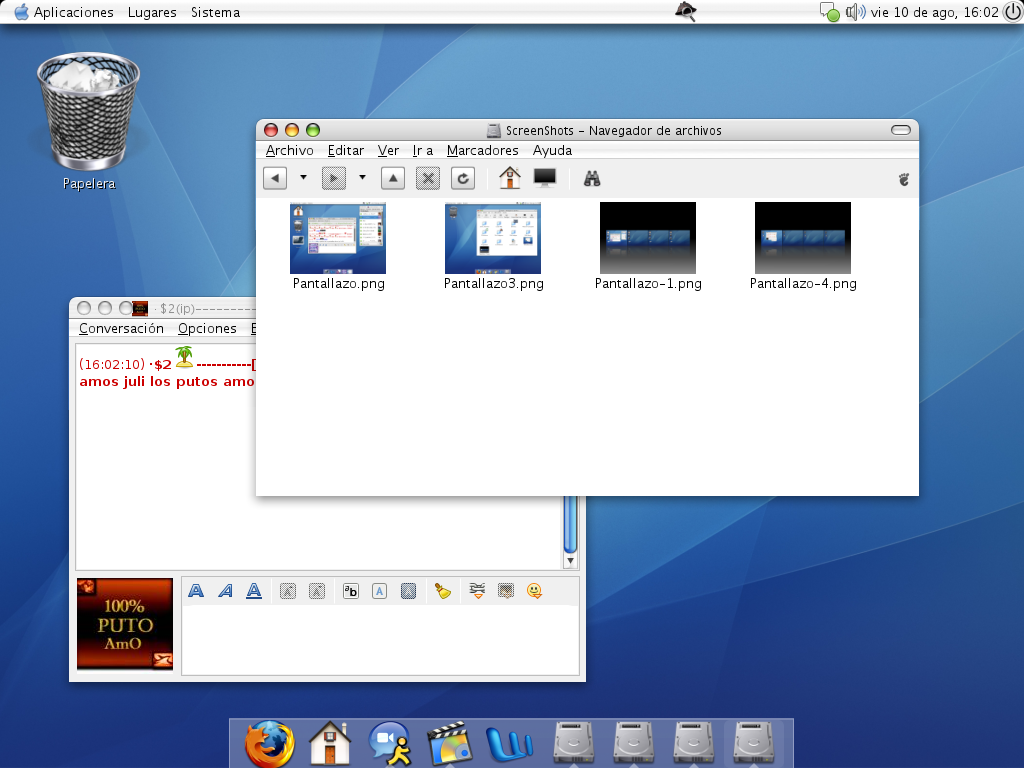The image size is (1024, 768).
Task: Click the hat icon in top panel
Action: click(685, 11)
